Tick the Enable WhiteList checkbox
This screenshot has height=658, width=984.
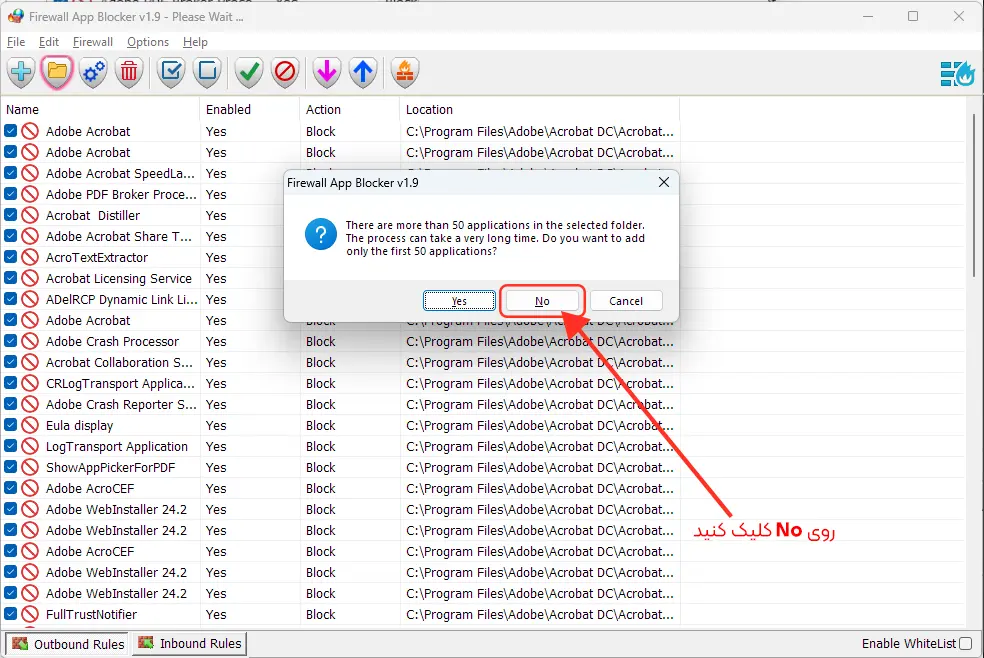[x=966, y=644]
